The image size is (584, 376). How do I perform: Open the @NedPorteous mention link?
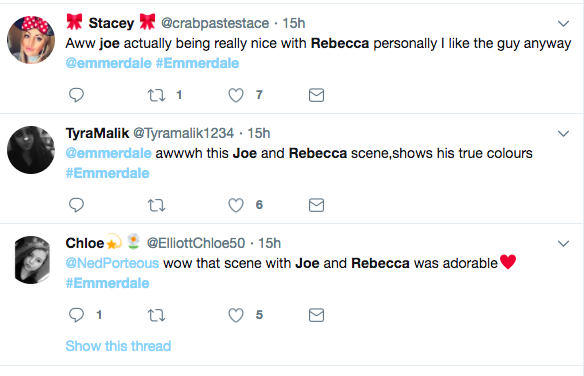tap(112, 264)
